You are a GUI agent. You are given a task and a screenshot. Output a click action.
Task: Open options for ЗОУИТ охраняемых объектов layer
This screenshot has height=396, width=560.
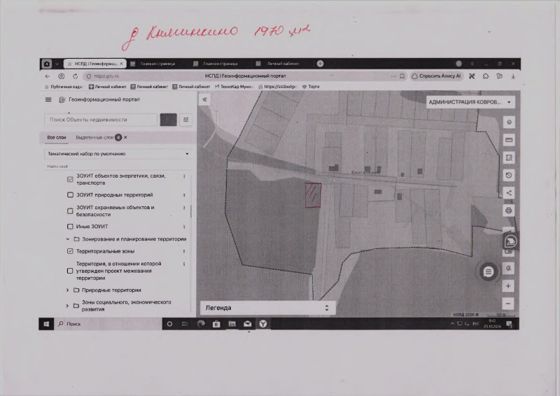[184, 207]
